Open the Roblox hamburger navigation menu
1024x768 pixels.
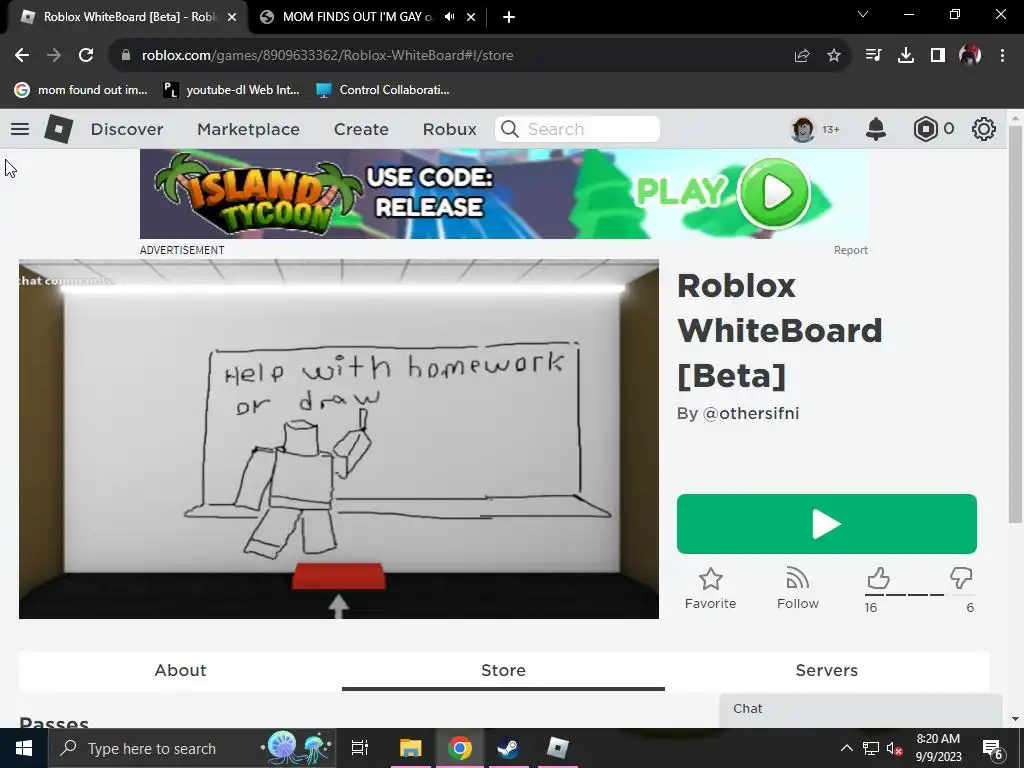coord(20,129)
